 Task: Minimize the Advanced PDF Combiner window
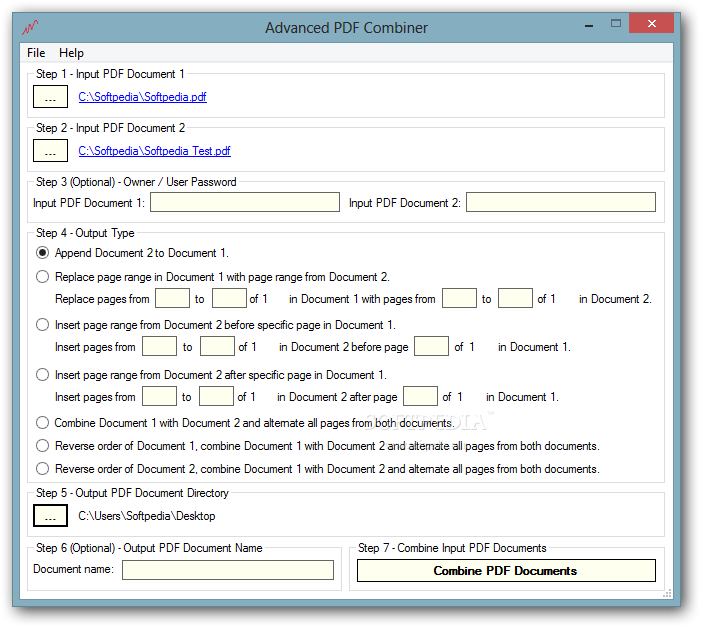(x=589, y=26)
